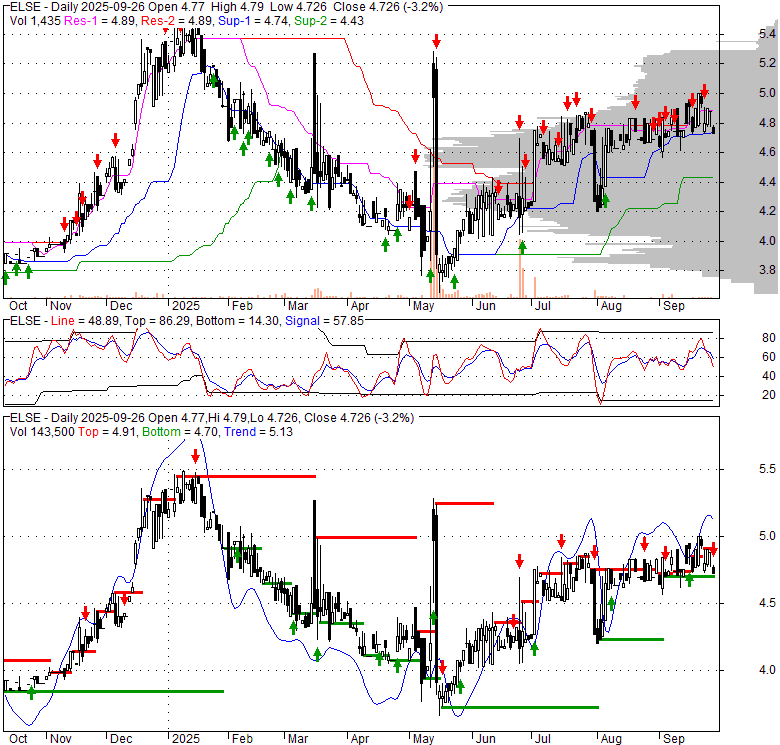
Task: Click 'May' on the top chart time axis
Action: tap(423, 306)
